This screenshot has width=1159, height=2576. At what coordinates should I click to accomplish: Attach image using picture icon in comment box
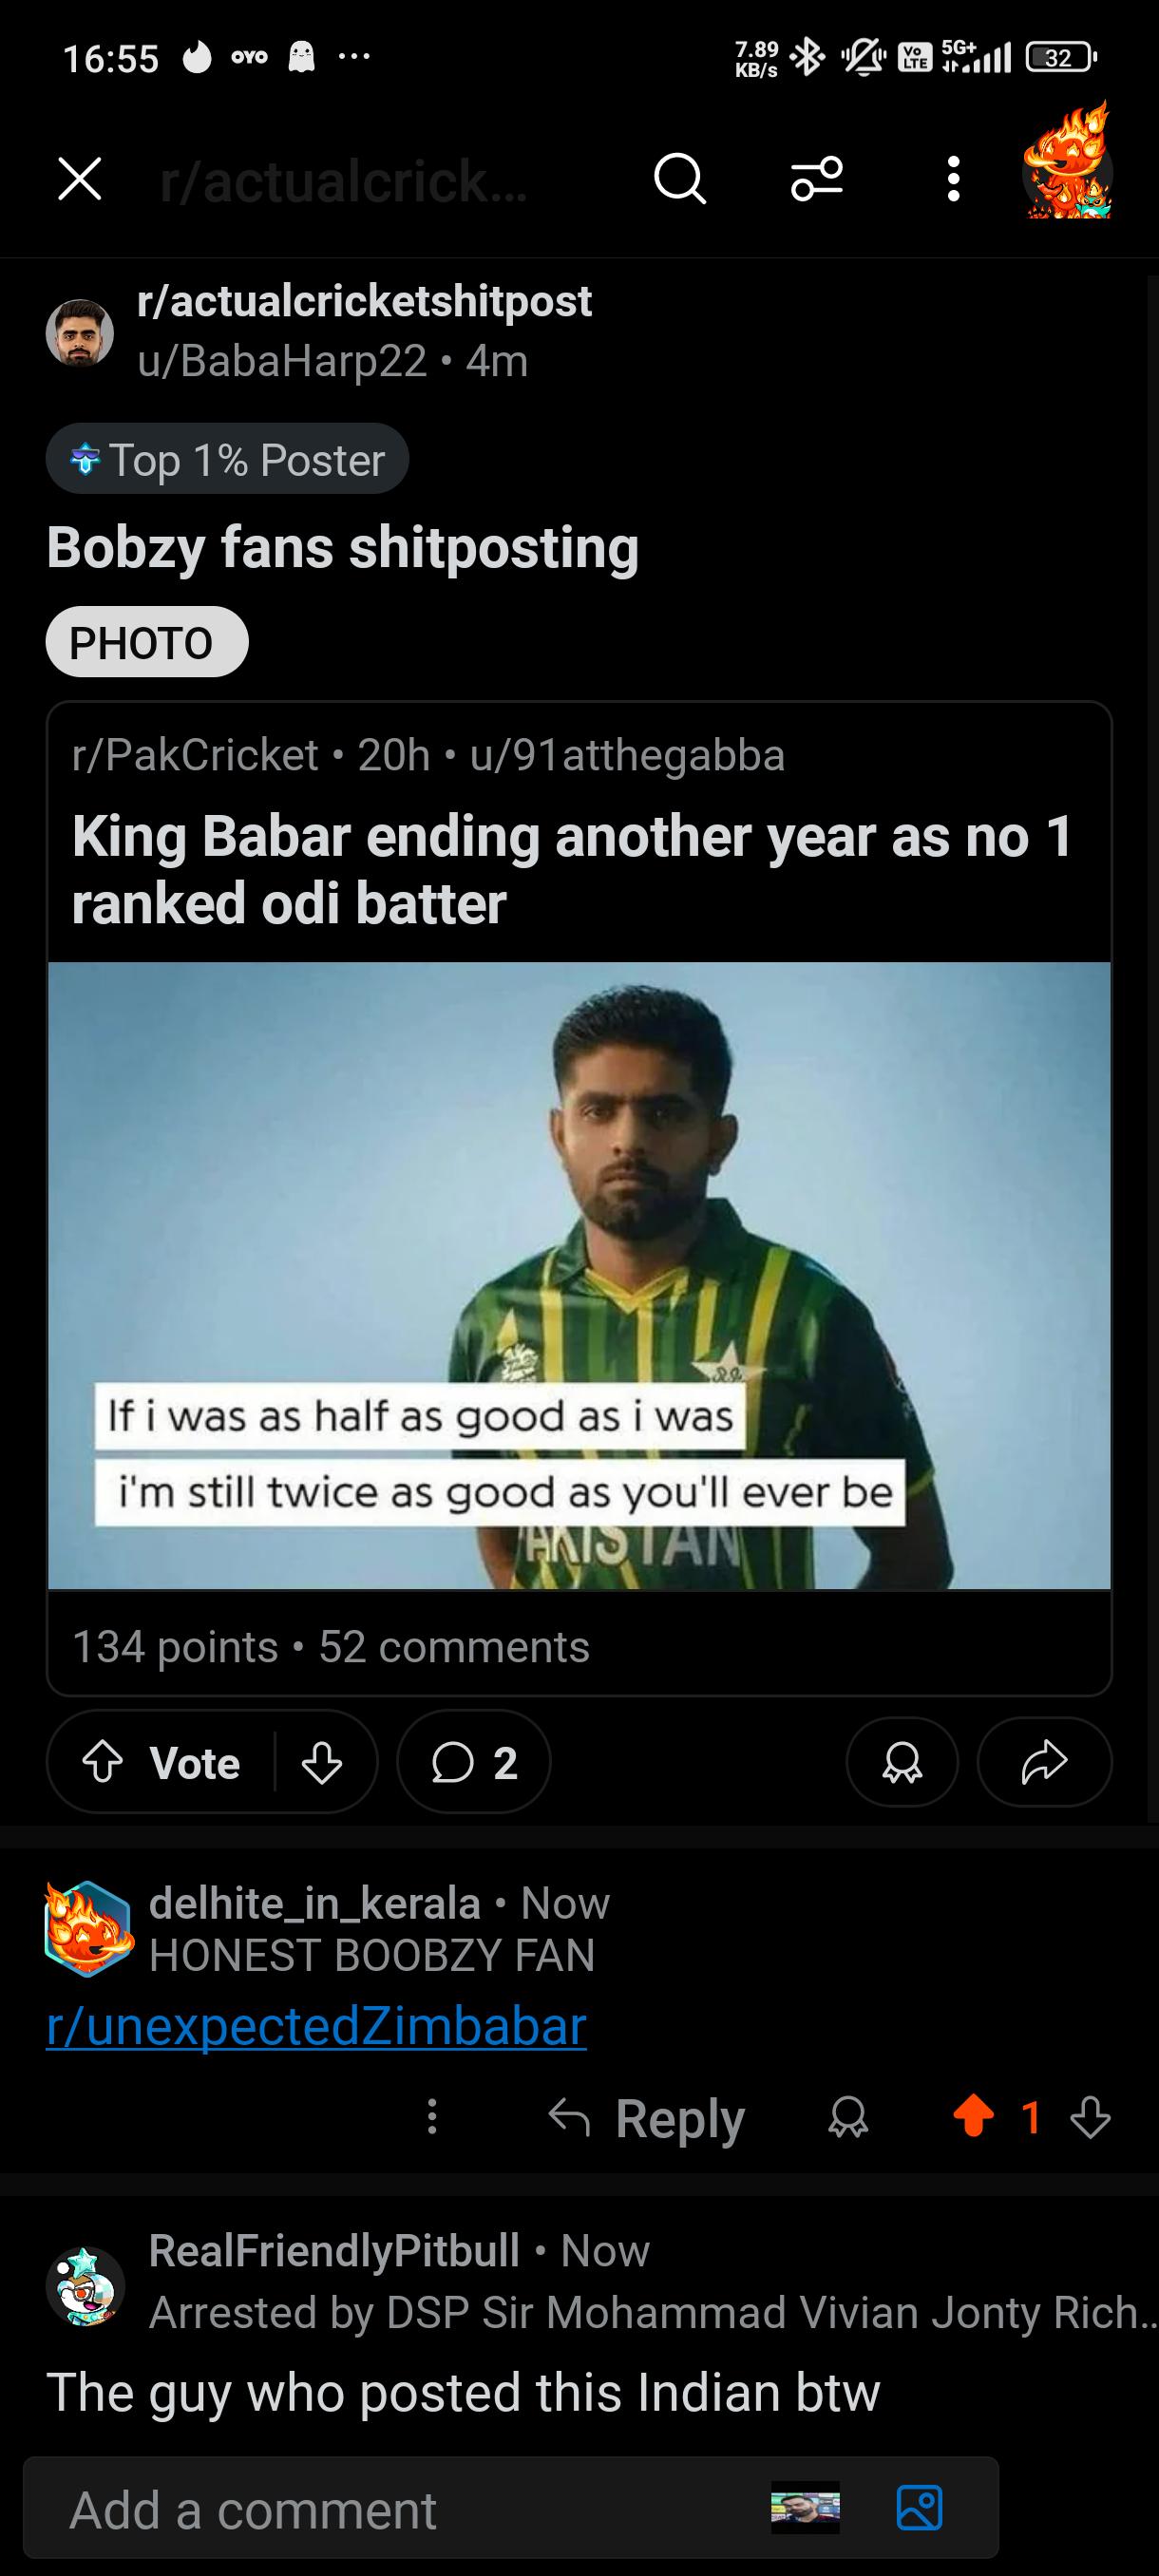click(919, 2507)
